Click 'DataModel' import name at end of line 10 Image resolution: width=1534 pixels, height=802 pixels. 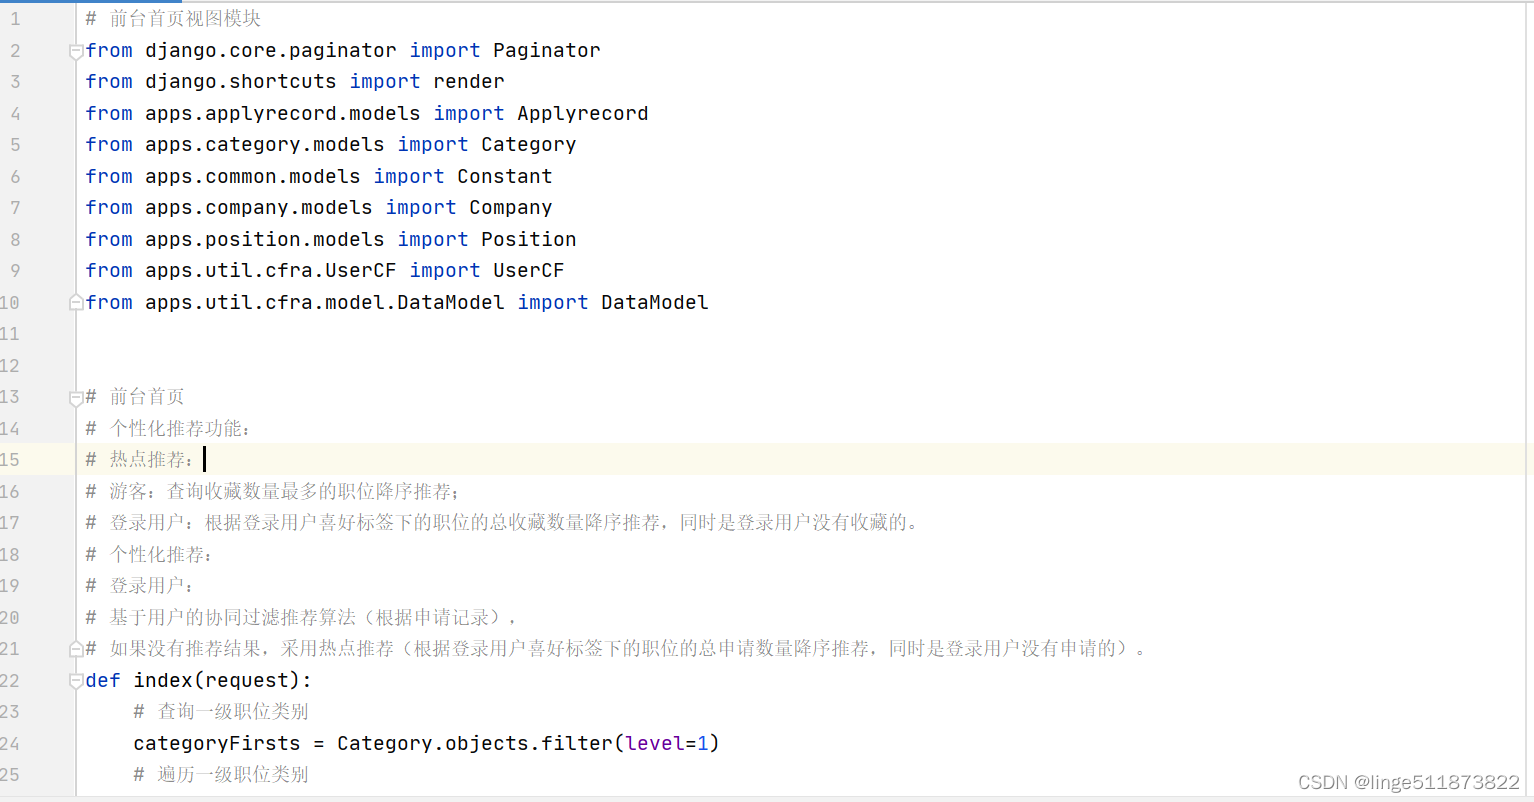coord(655,302)
